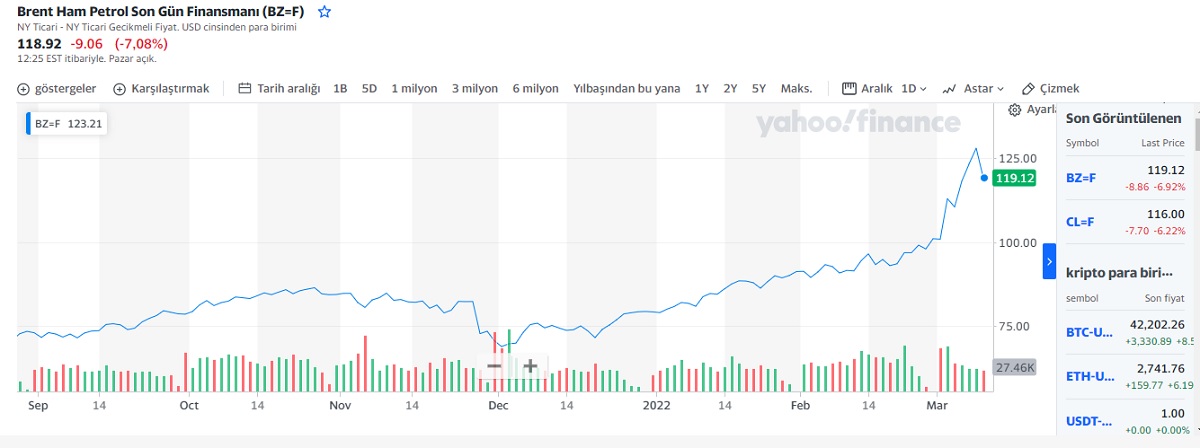Select the 1B time range
This screenshot has width=1200, height=448.
(x=340, y=88)
